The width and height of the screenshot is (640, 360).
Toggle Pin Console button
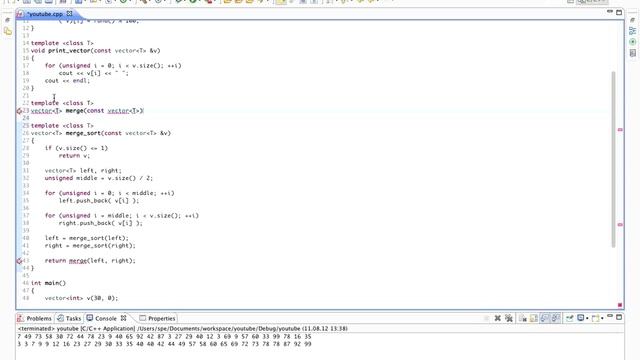click(x=569, y=318)
